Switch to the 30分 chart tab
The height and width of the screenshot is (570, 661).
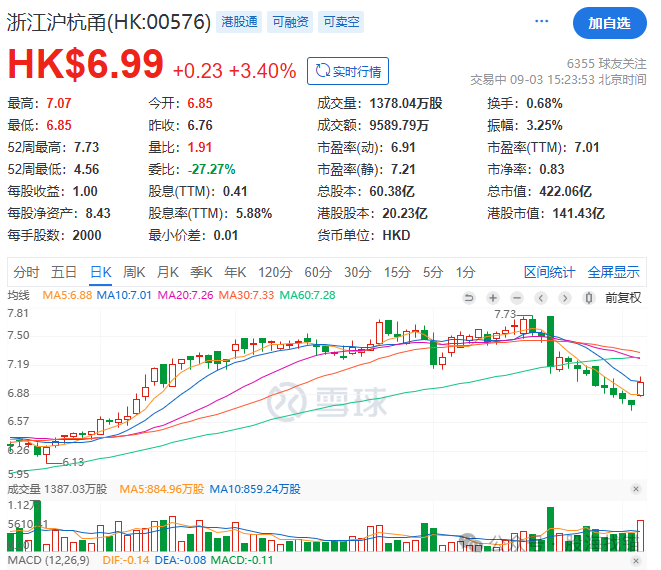[x=357, y=272]
